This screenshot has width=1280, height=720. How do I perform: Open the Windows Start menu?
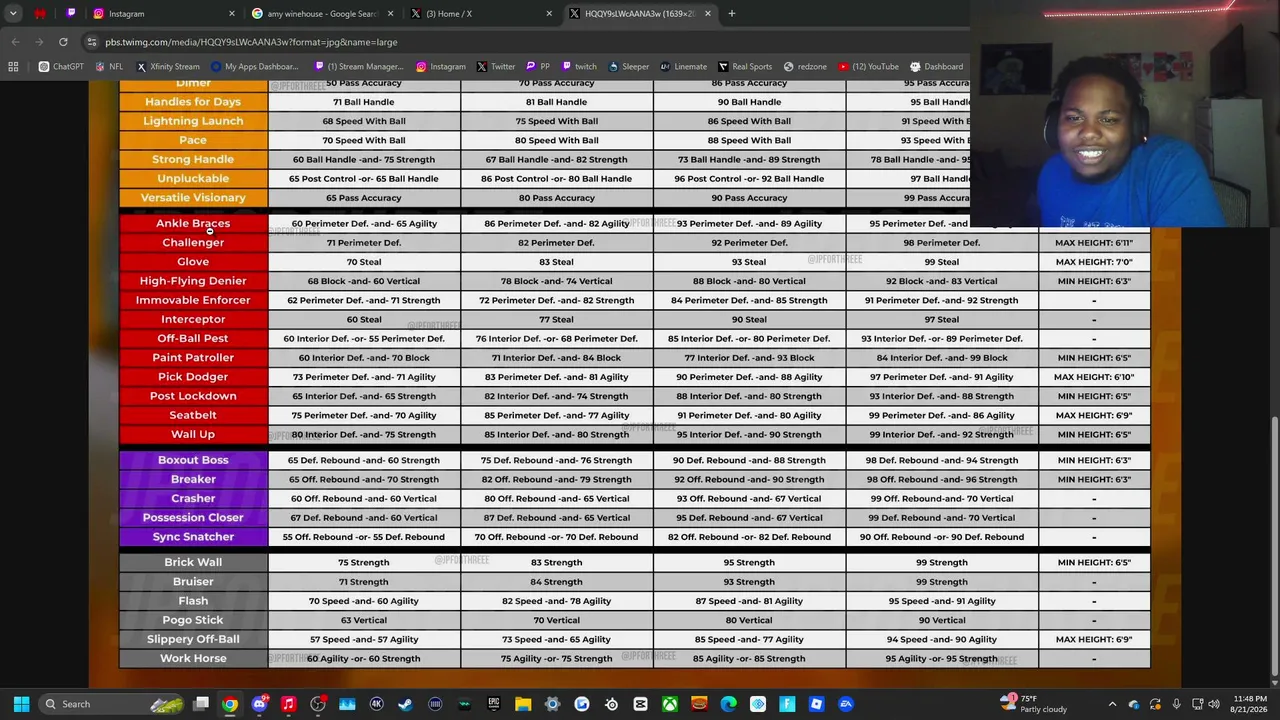tap(21, 704)
